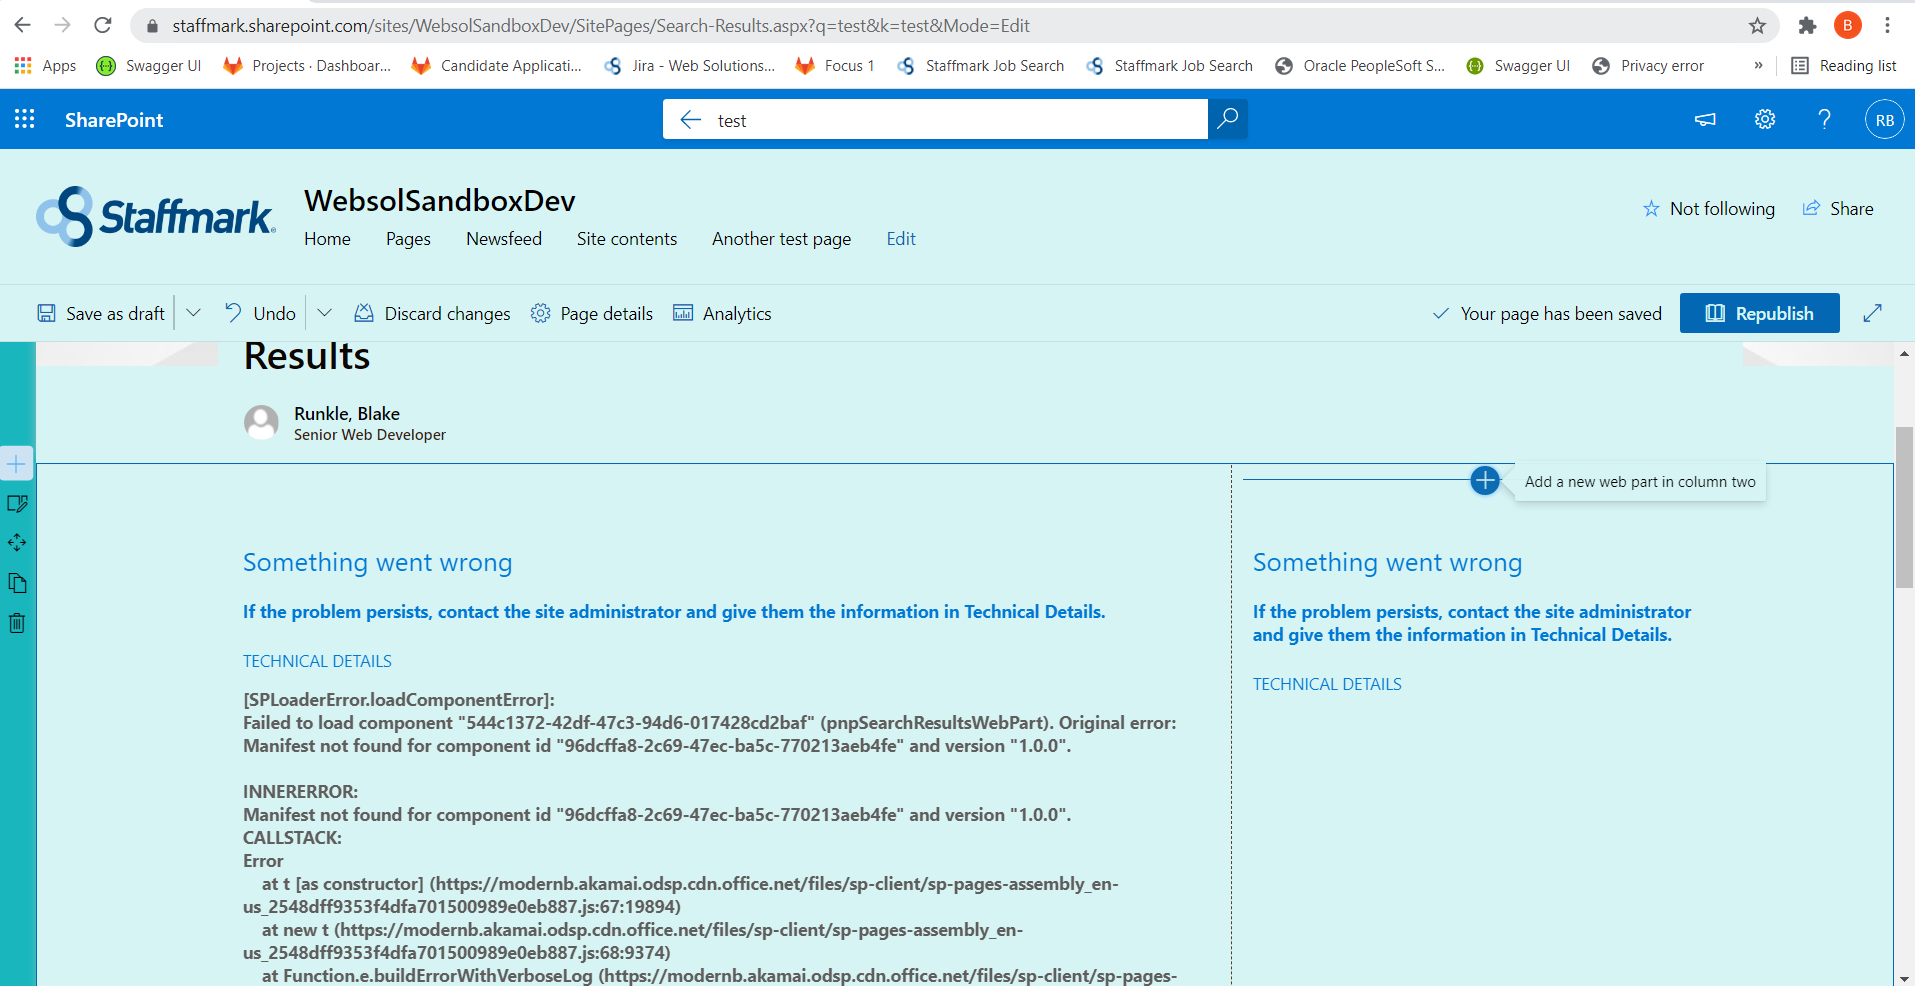Viewport: 1915px width, 986px height.
Task: Navigate to Another test page
Action: coord(780,239)
